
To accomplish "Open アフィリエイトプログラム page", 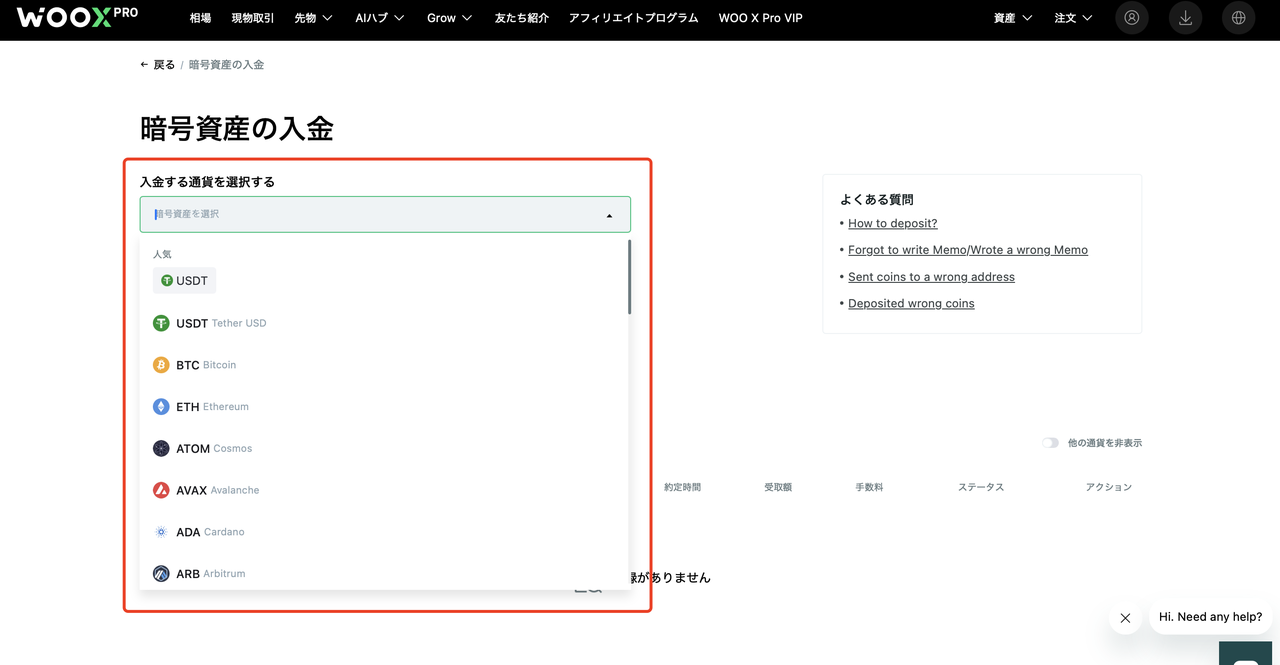I will point(633,18).
